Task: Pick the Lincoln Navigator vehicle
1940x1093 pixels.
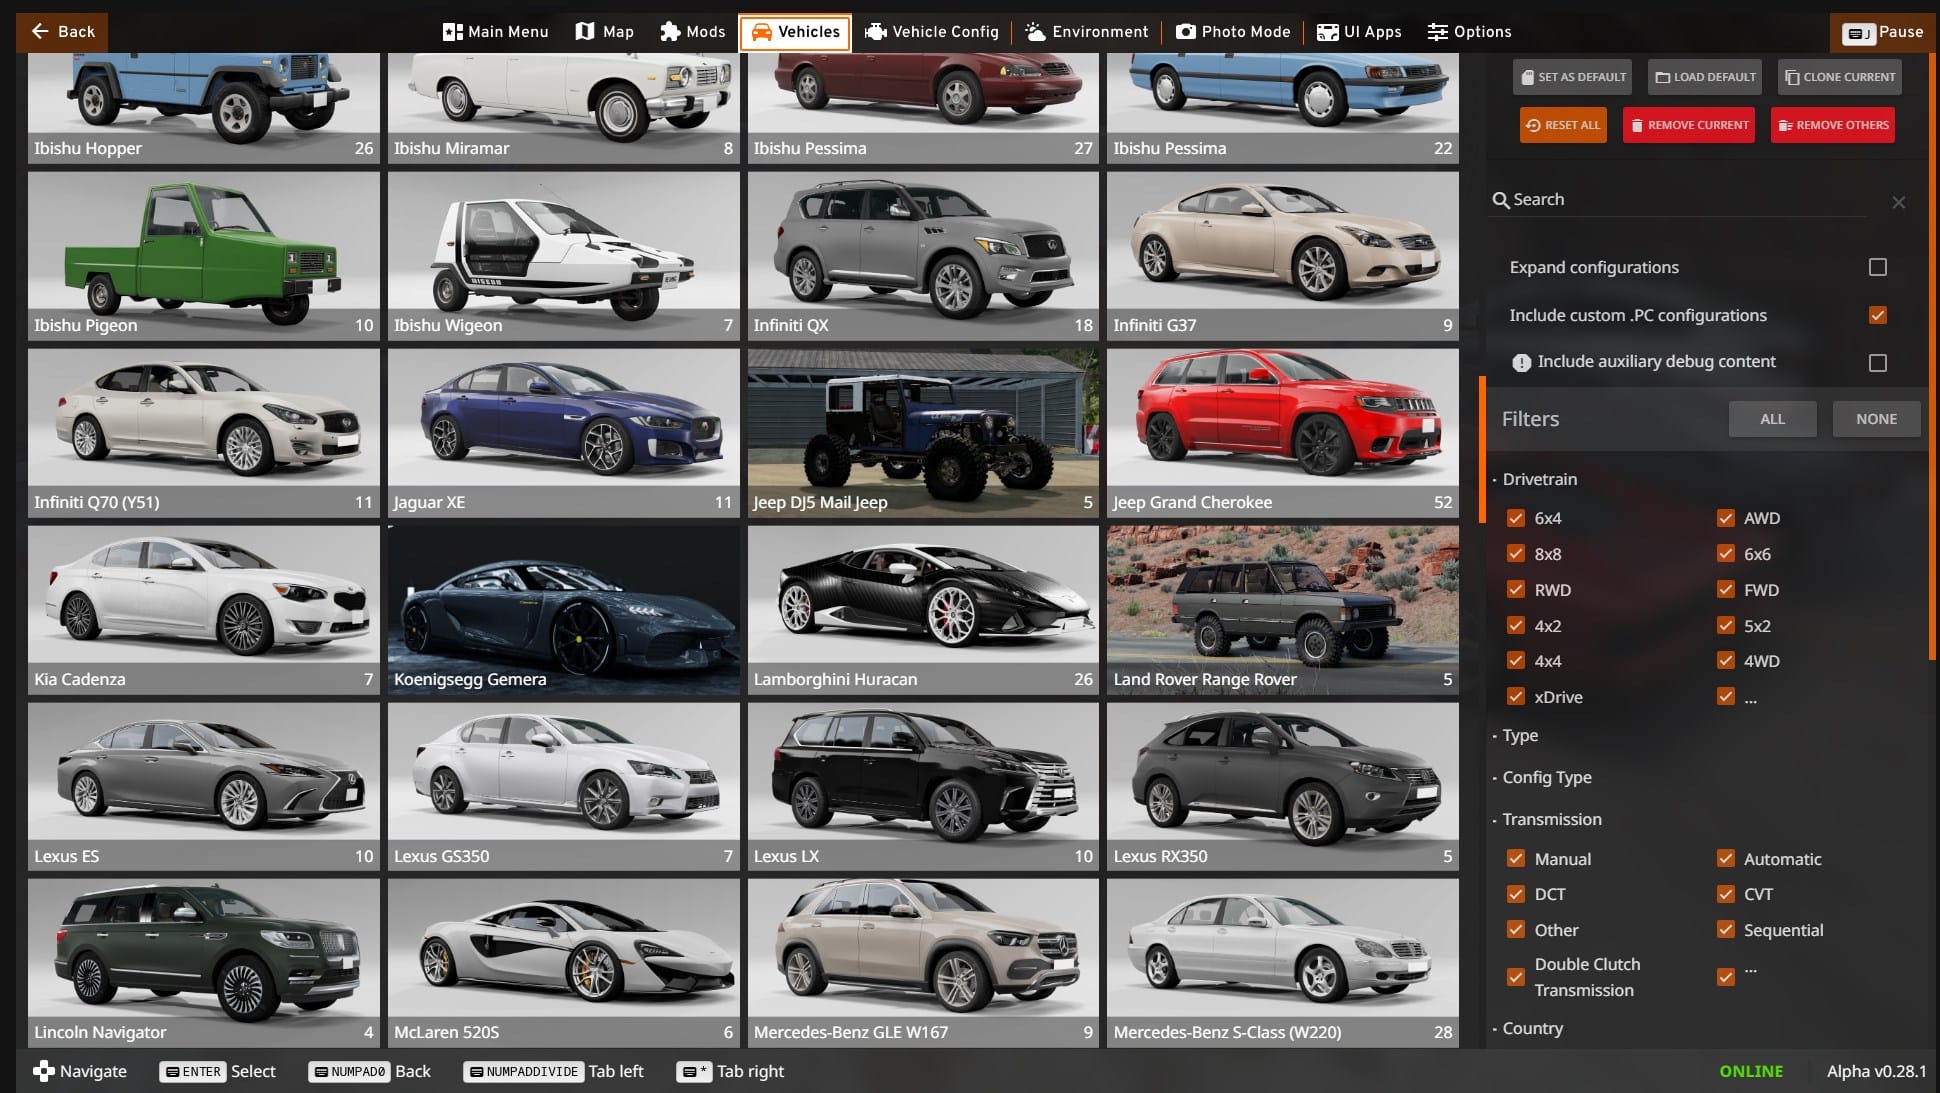Action: 204,962
